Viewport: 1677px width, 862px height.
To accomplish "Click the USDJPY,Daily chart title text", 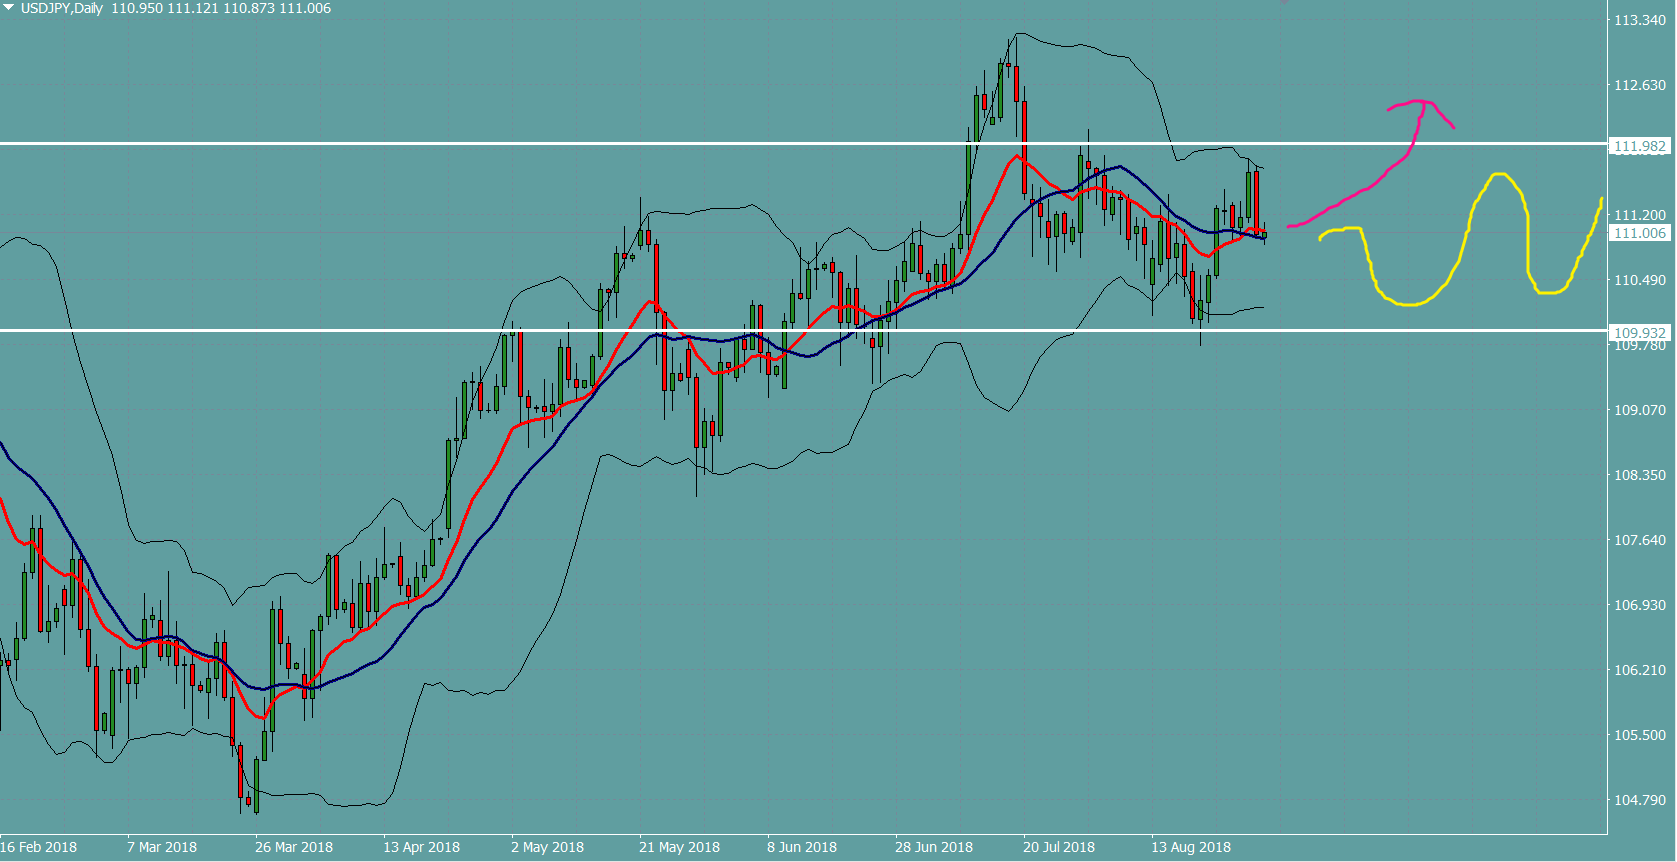I will click(x=62, y=8).
